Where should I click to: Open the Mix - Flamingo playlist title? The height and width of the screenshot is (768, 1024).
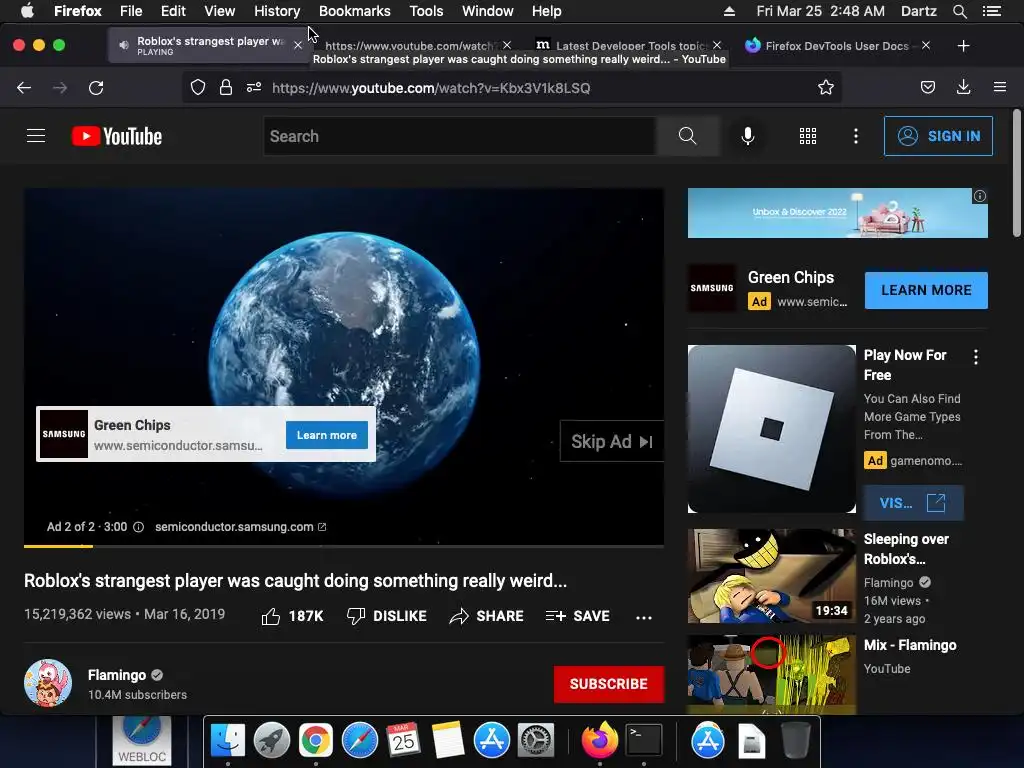tap(910, 645)
